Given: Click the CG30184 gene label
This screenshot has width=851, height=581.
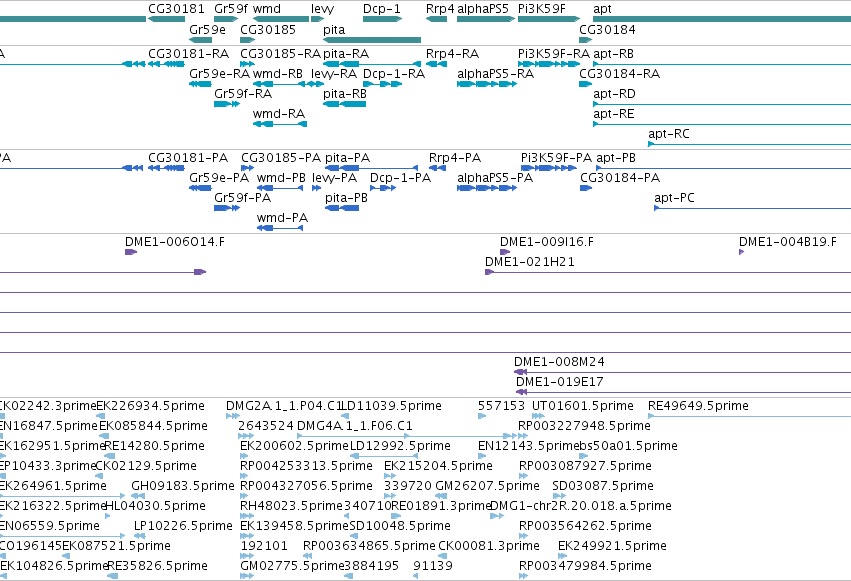Looking at the screenshot, I should pos(607,29).
